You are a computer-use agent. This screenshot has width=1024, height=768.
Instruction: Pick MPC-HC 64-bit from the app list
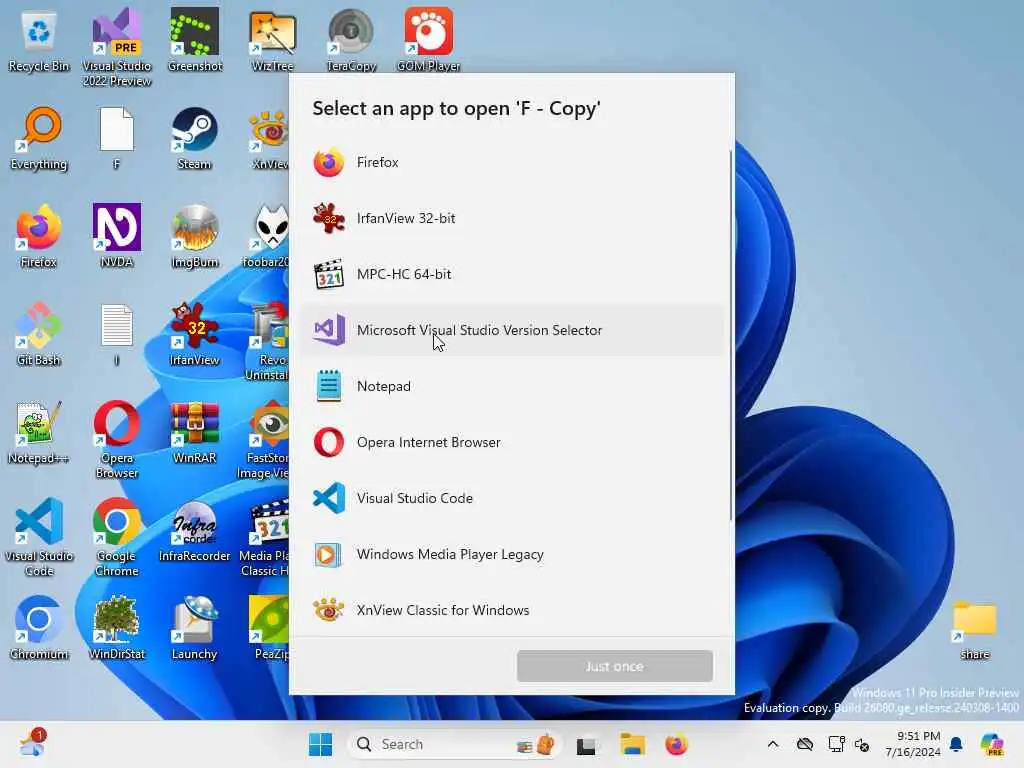(512, 274)
